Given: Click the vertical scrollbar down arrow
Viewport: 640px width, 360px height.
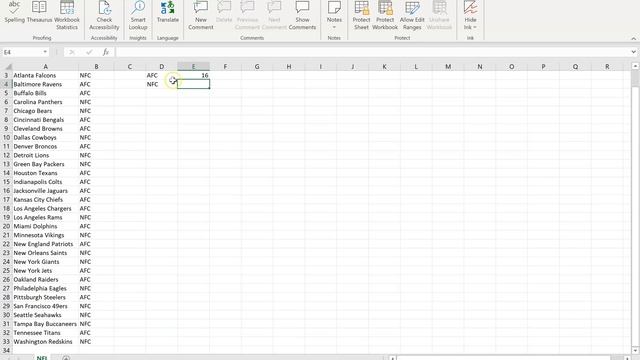Looking at the screenshot, I should pyautogui.click(x=635, y=350).
